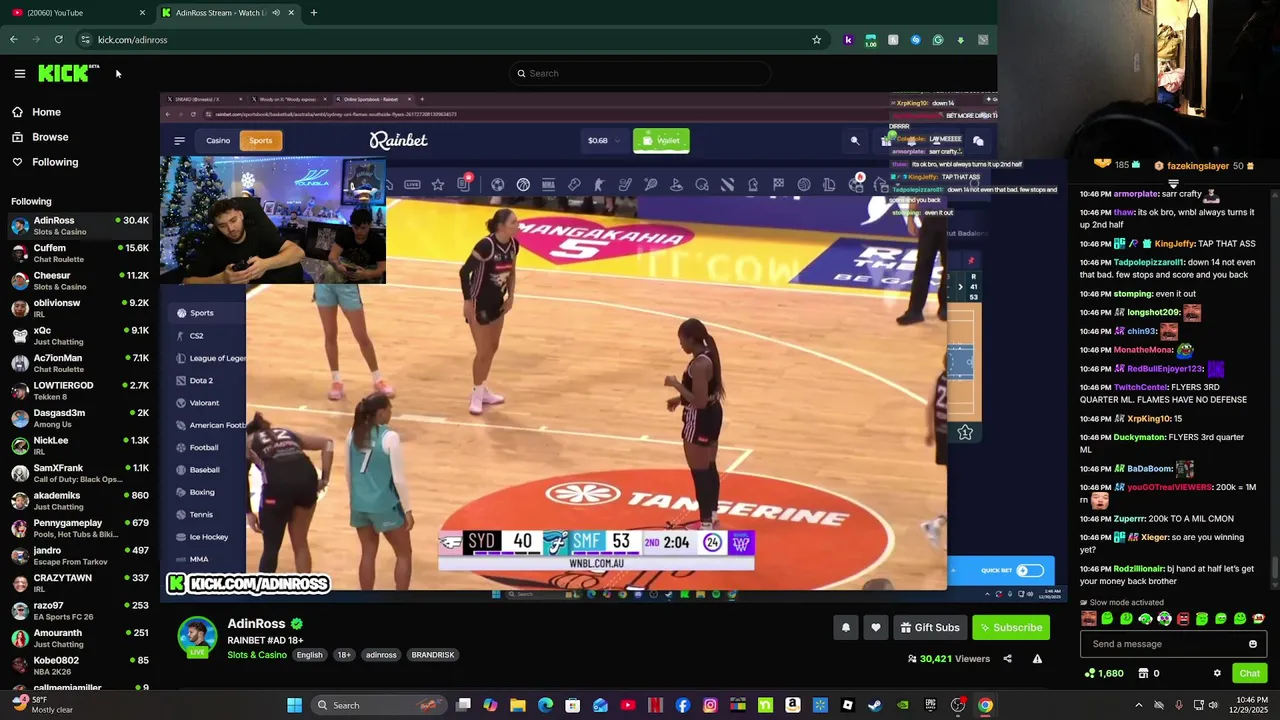The image size is (1280, 720).
Task: Click the 18+ tag
Action: tap(344, 655)
